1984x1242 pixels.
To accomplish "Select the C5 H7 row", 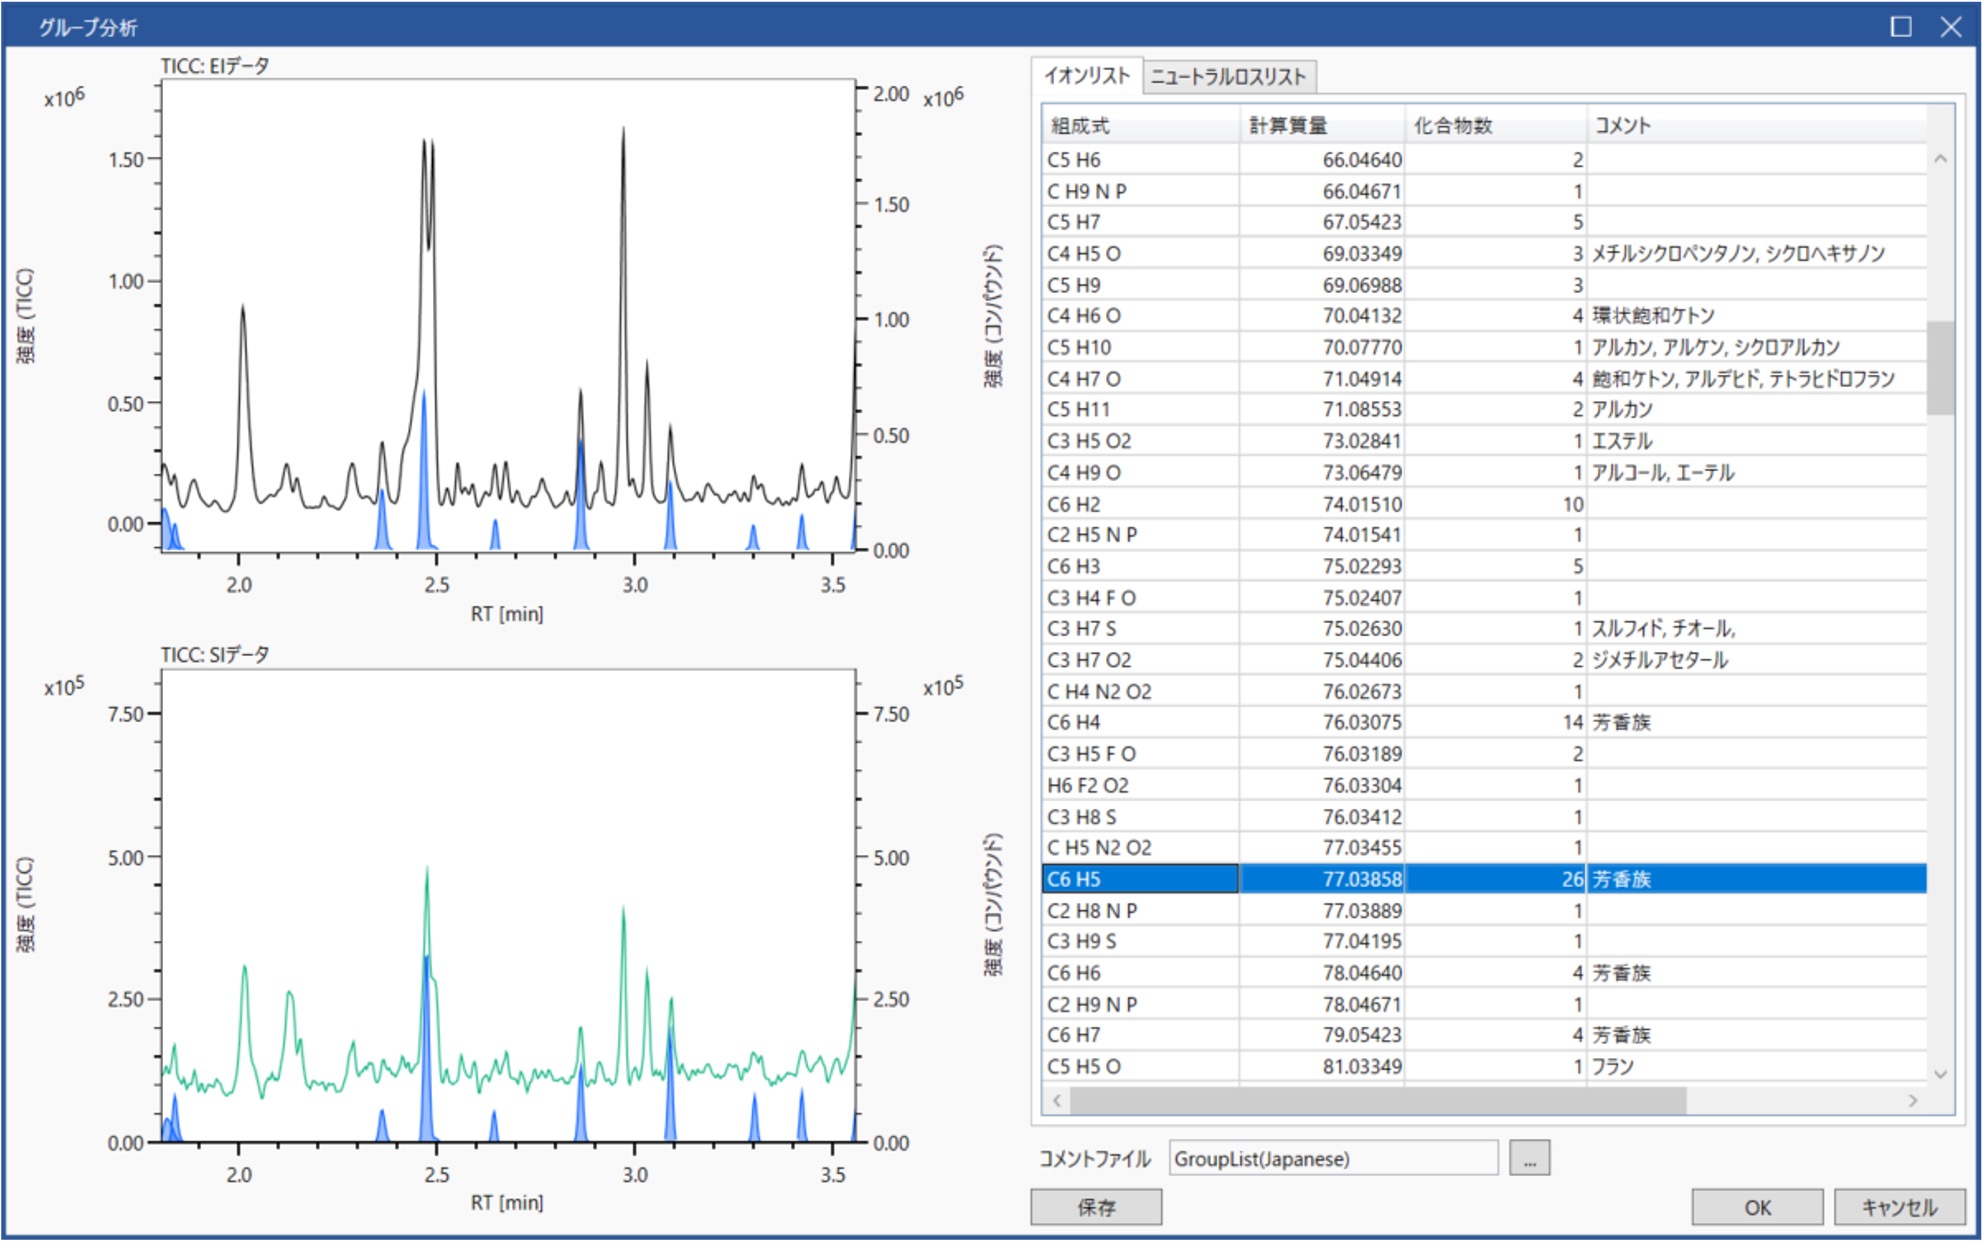I will pos(1484,222).
